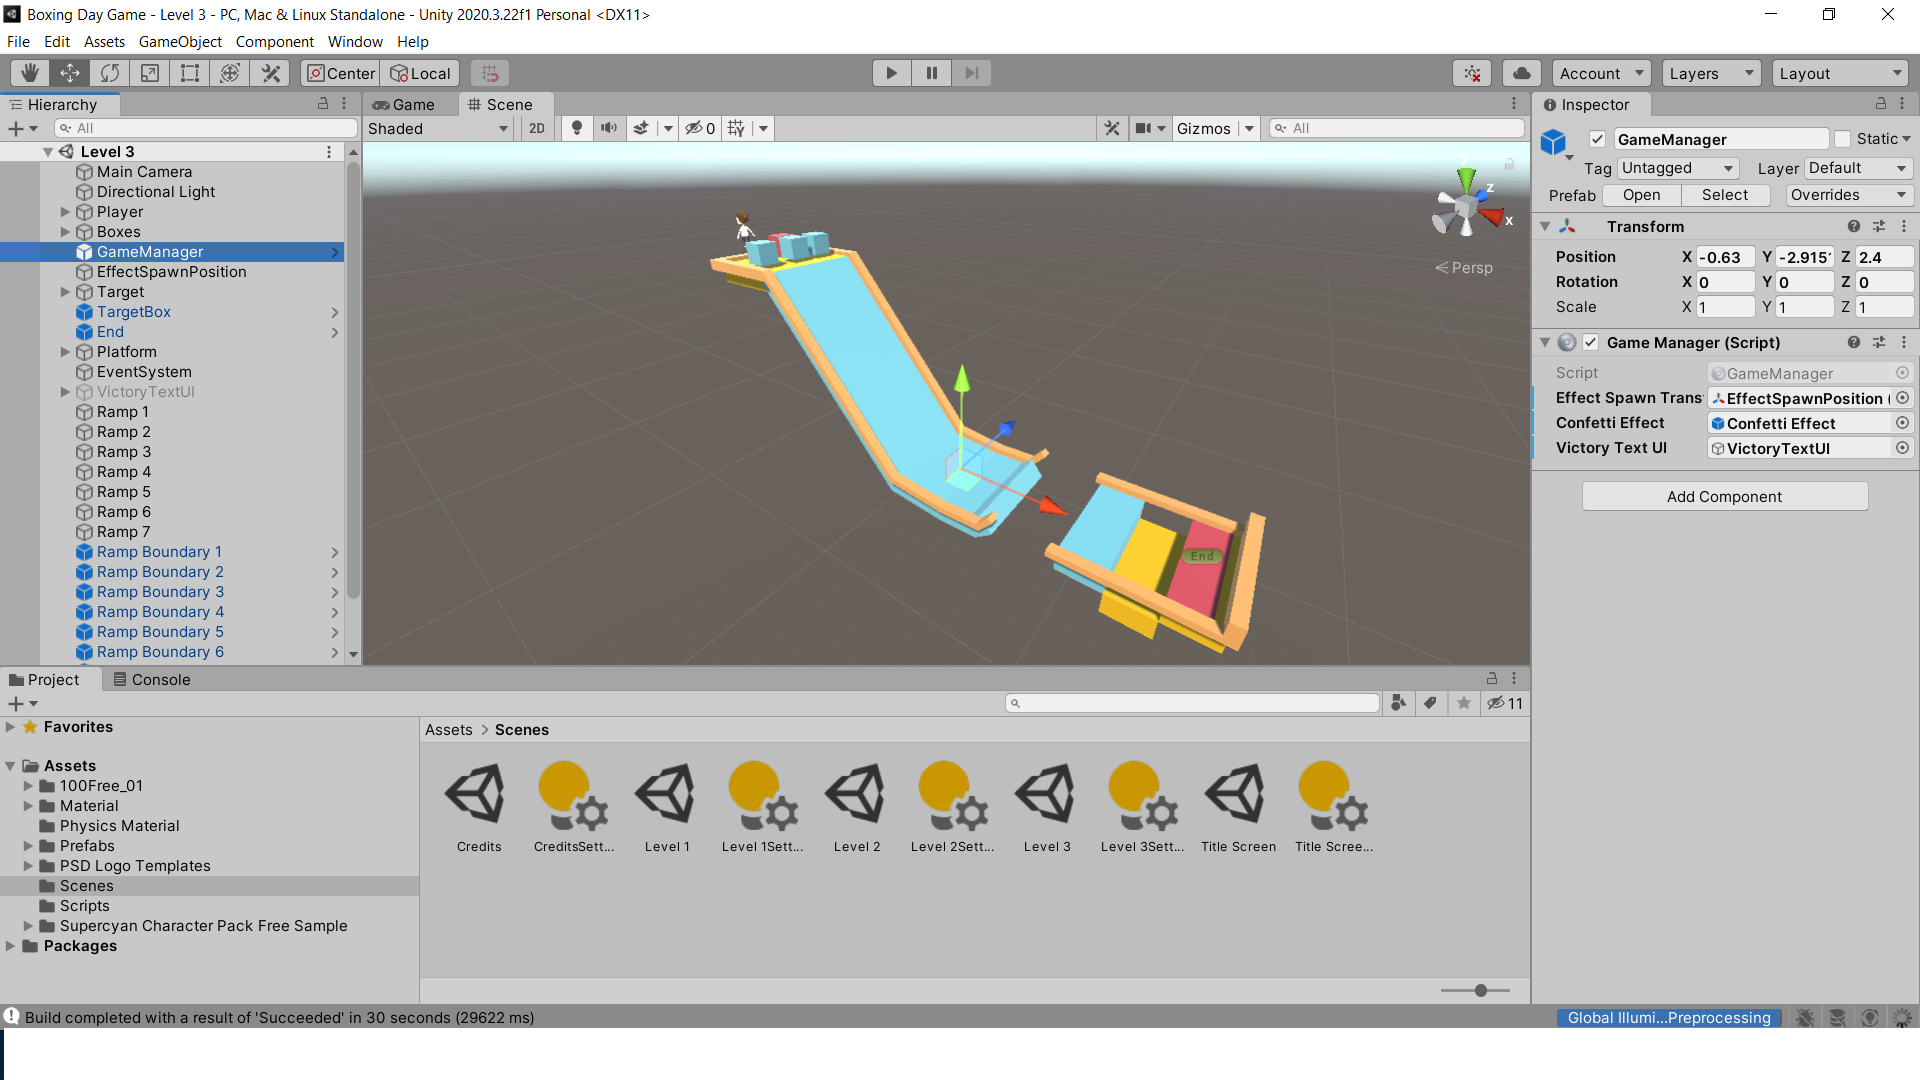The width and height of the screenshot is (1920, 1080).
Task: Click Select to highlight the prefab asset
Action: [x=1725, y=195]
